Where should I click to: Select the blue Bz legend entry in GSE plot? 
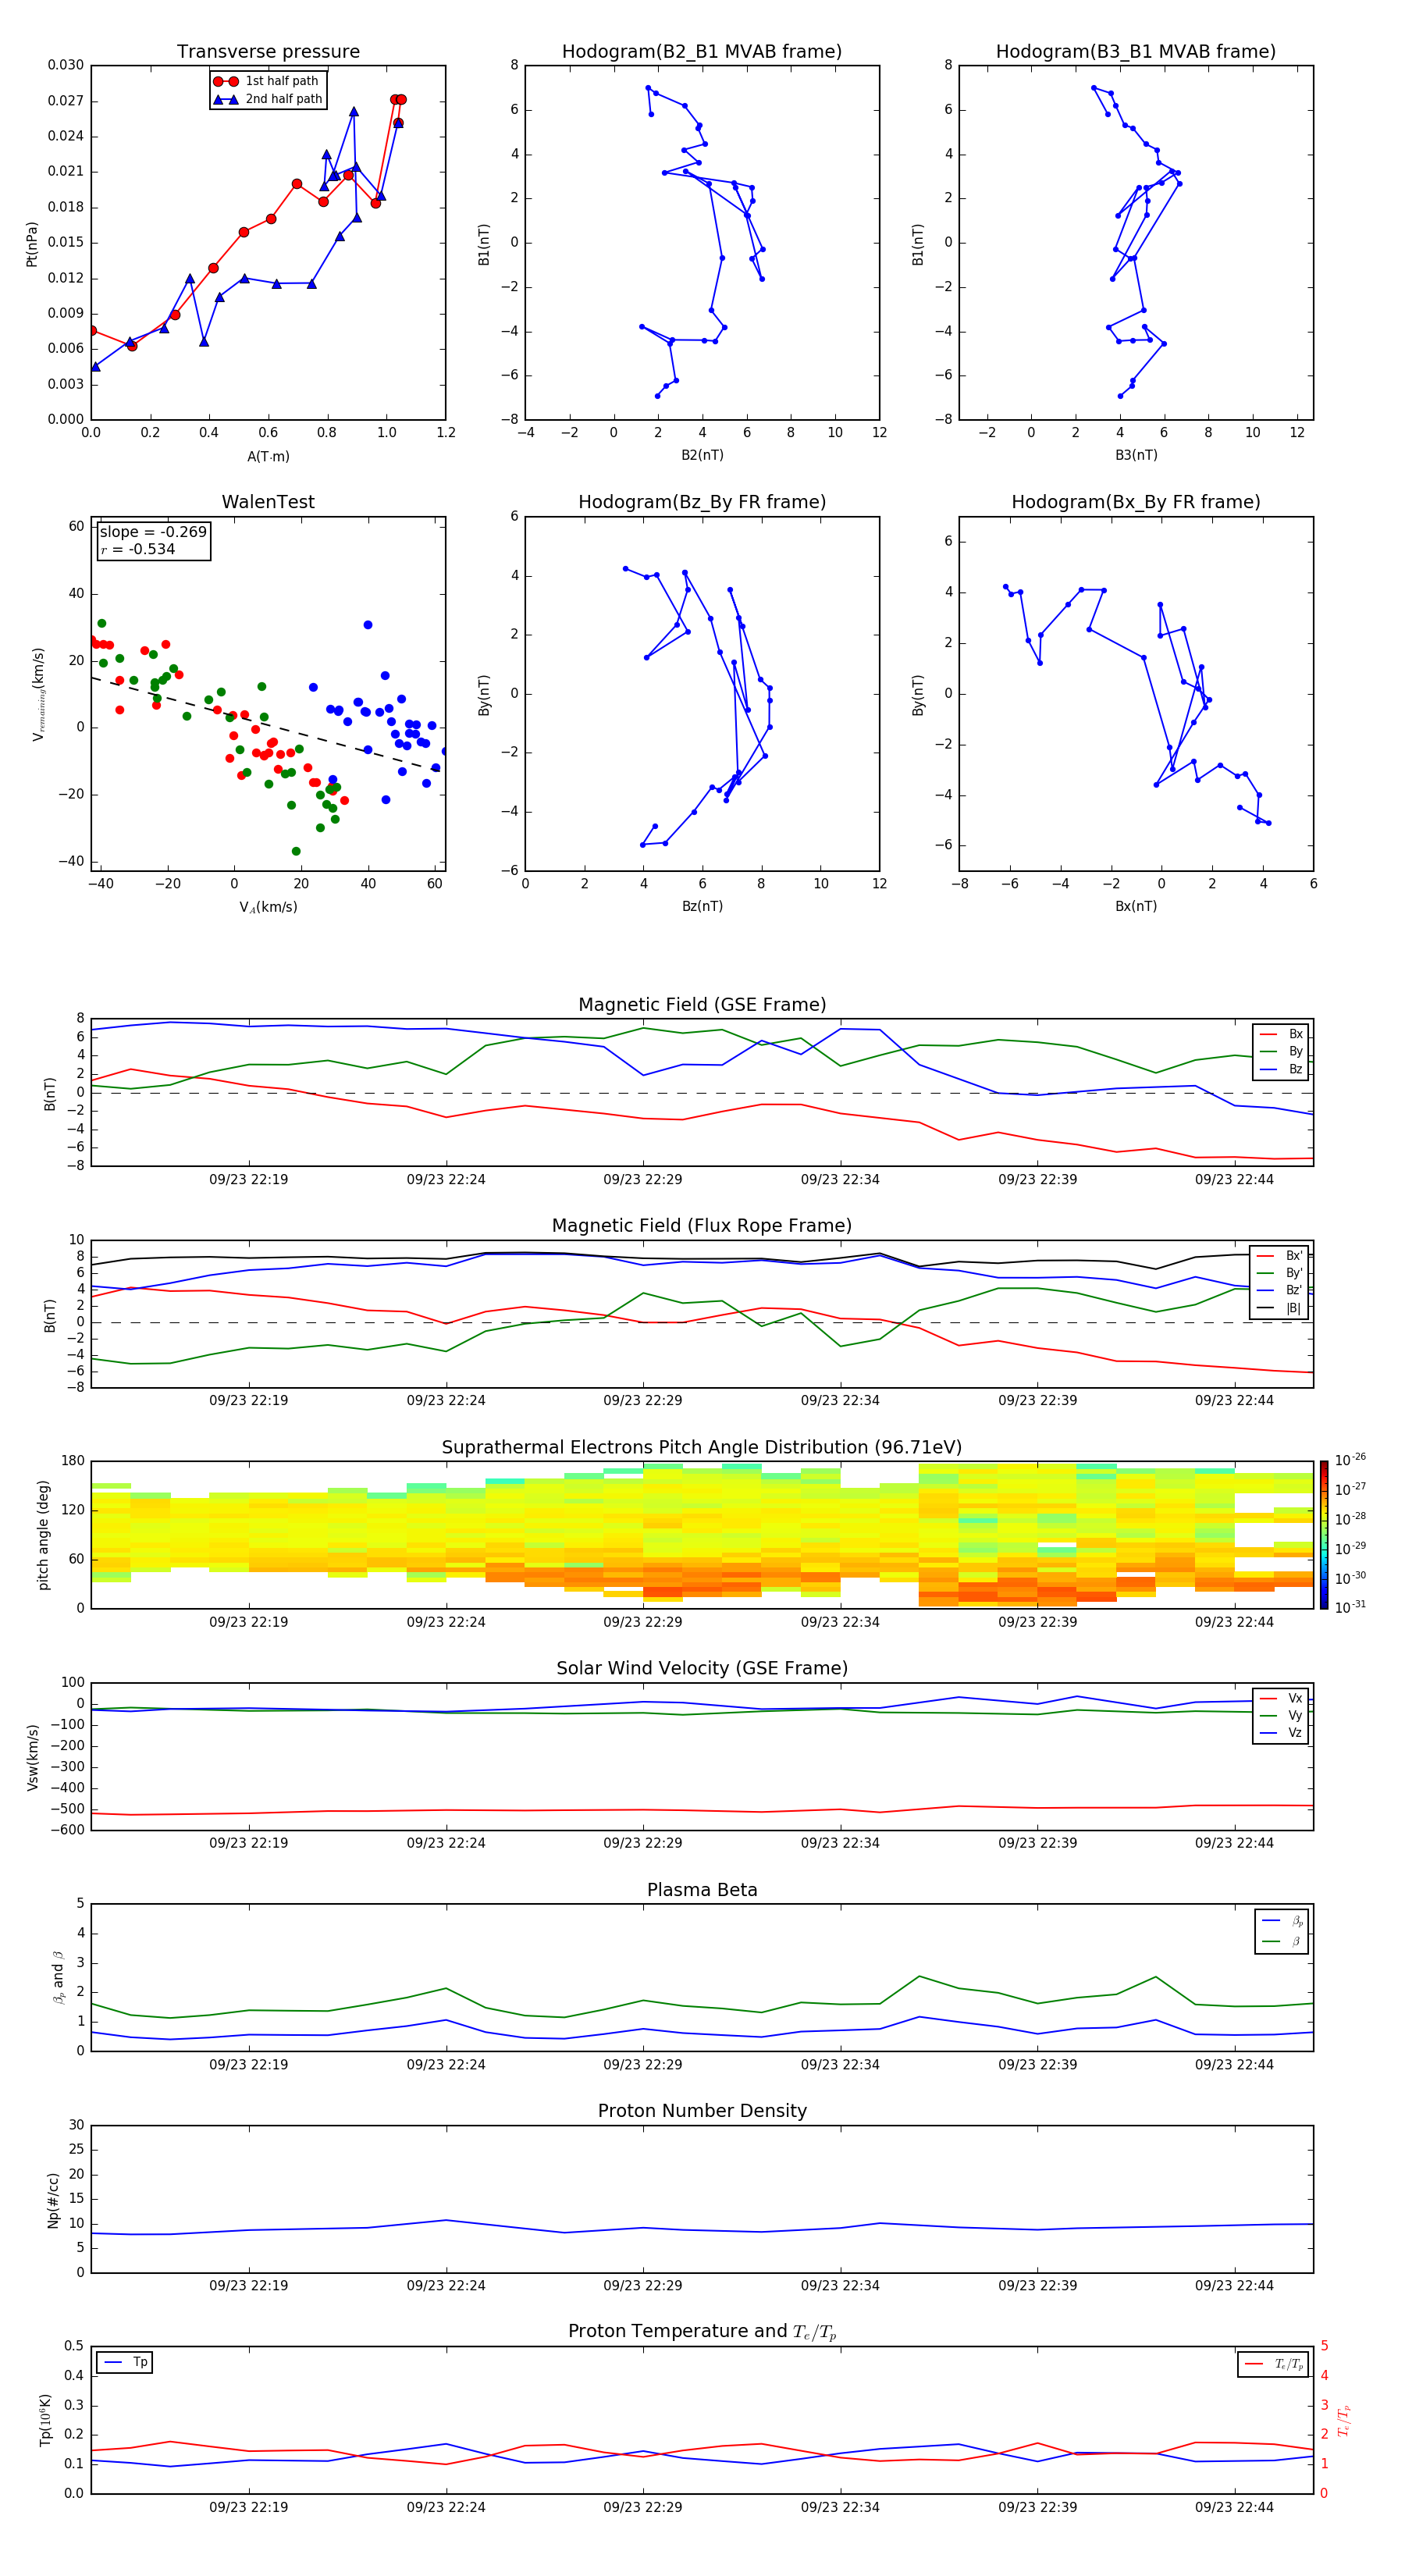coord(1281,1069)
